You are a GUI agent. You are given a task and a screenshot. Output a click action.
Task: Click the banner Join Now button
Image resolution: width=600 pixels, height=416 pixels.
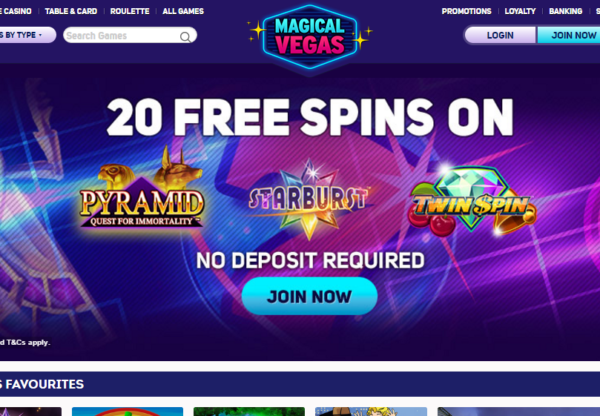click(310, 296)
